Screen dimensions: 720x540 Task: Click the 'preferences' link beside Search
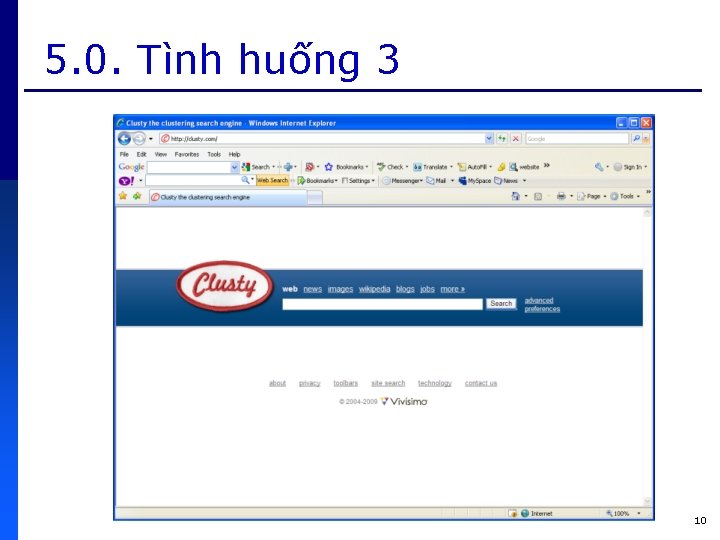click(x=542, y=309)
